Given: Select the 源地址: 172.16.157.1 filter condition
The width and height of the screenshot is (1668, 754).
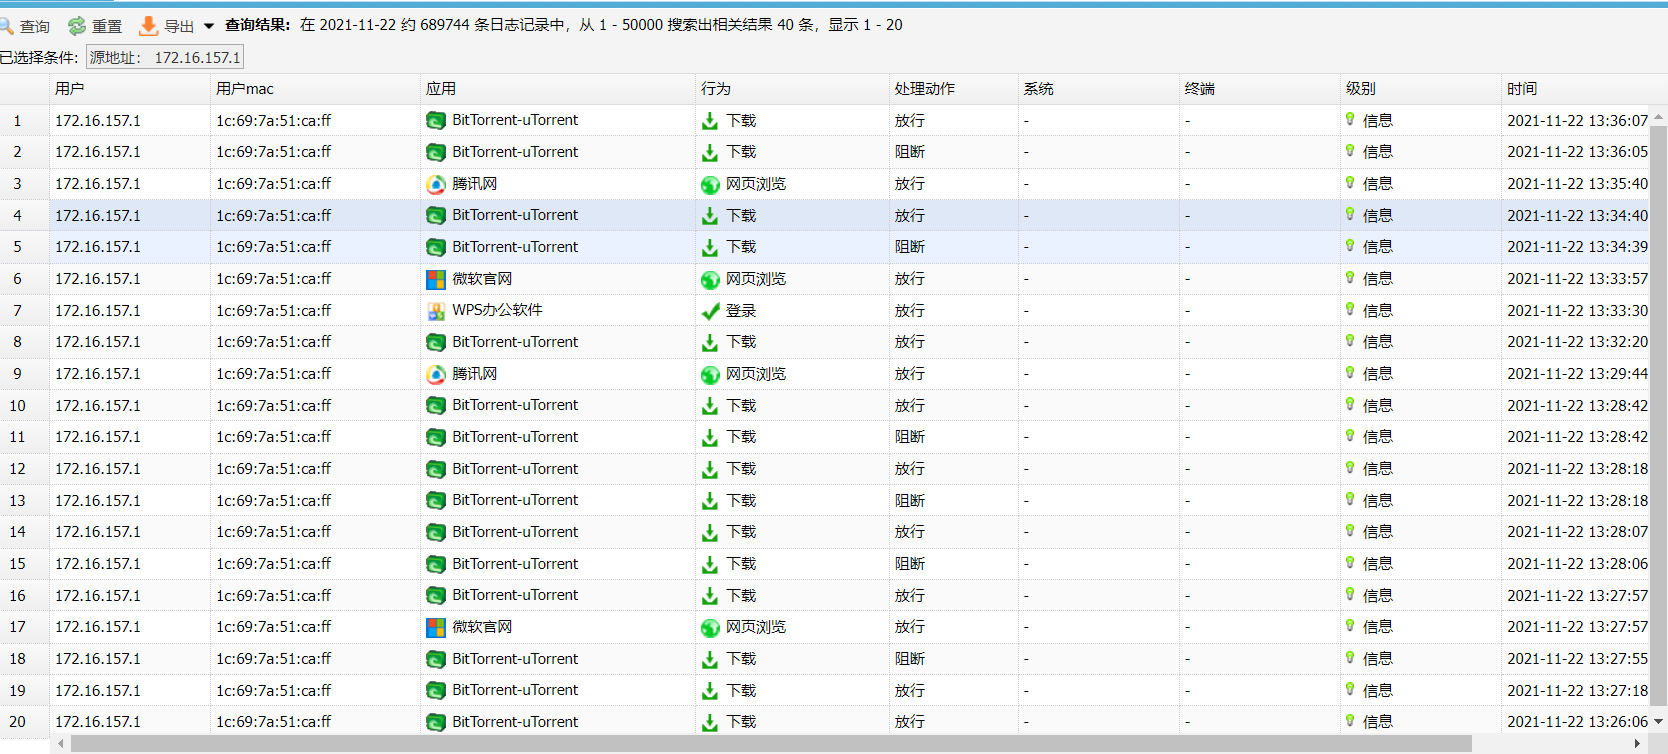Looking at the screenshot, I should tap(165, 58).
